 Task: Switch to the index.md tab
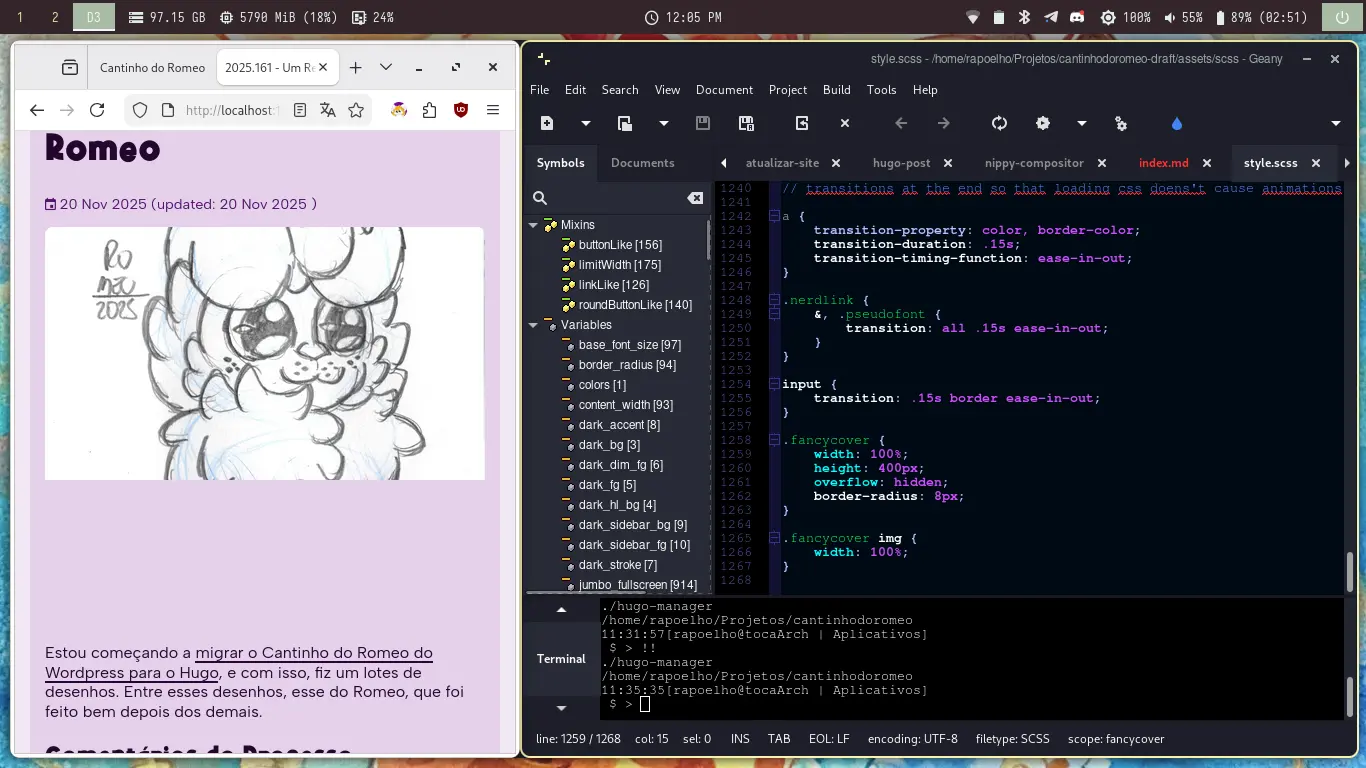(x=1163, y=163)
